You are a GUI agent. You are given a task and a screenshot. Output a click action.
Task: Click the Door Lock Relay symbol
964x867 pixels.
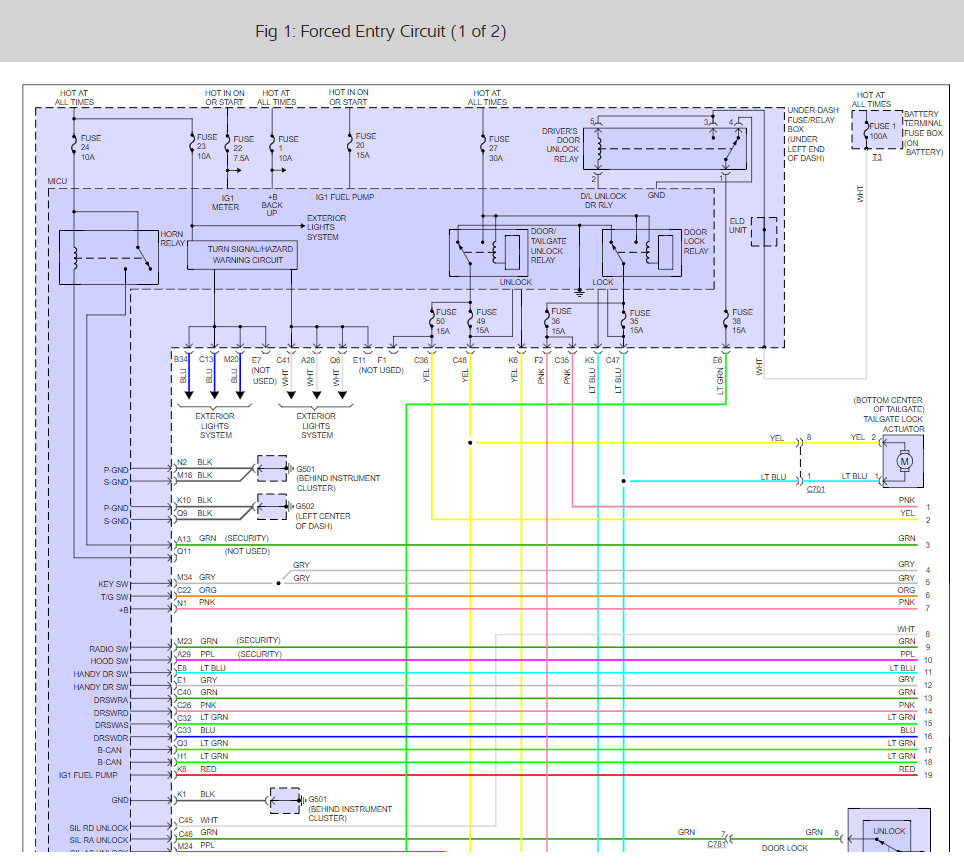640,252
